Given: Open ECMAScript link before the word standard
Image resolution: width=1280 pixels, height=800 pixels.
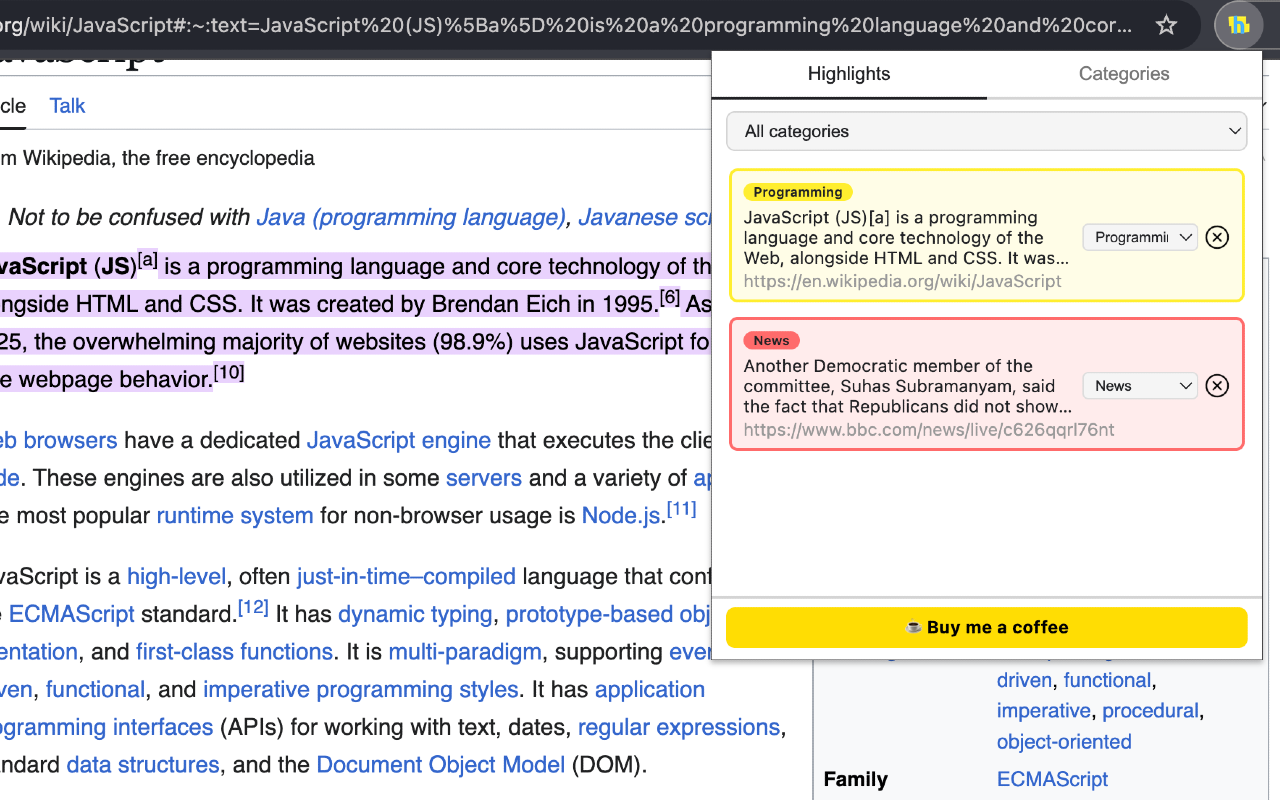Looking at the screenshot, I should (x=72, y=614).
